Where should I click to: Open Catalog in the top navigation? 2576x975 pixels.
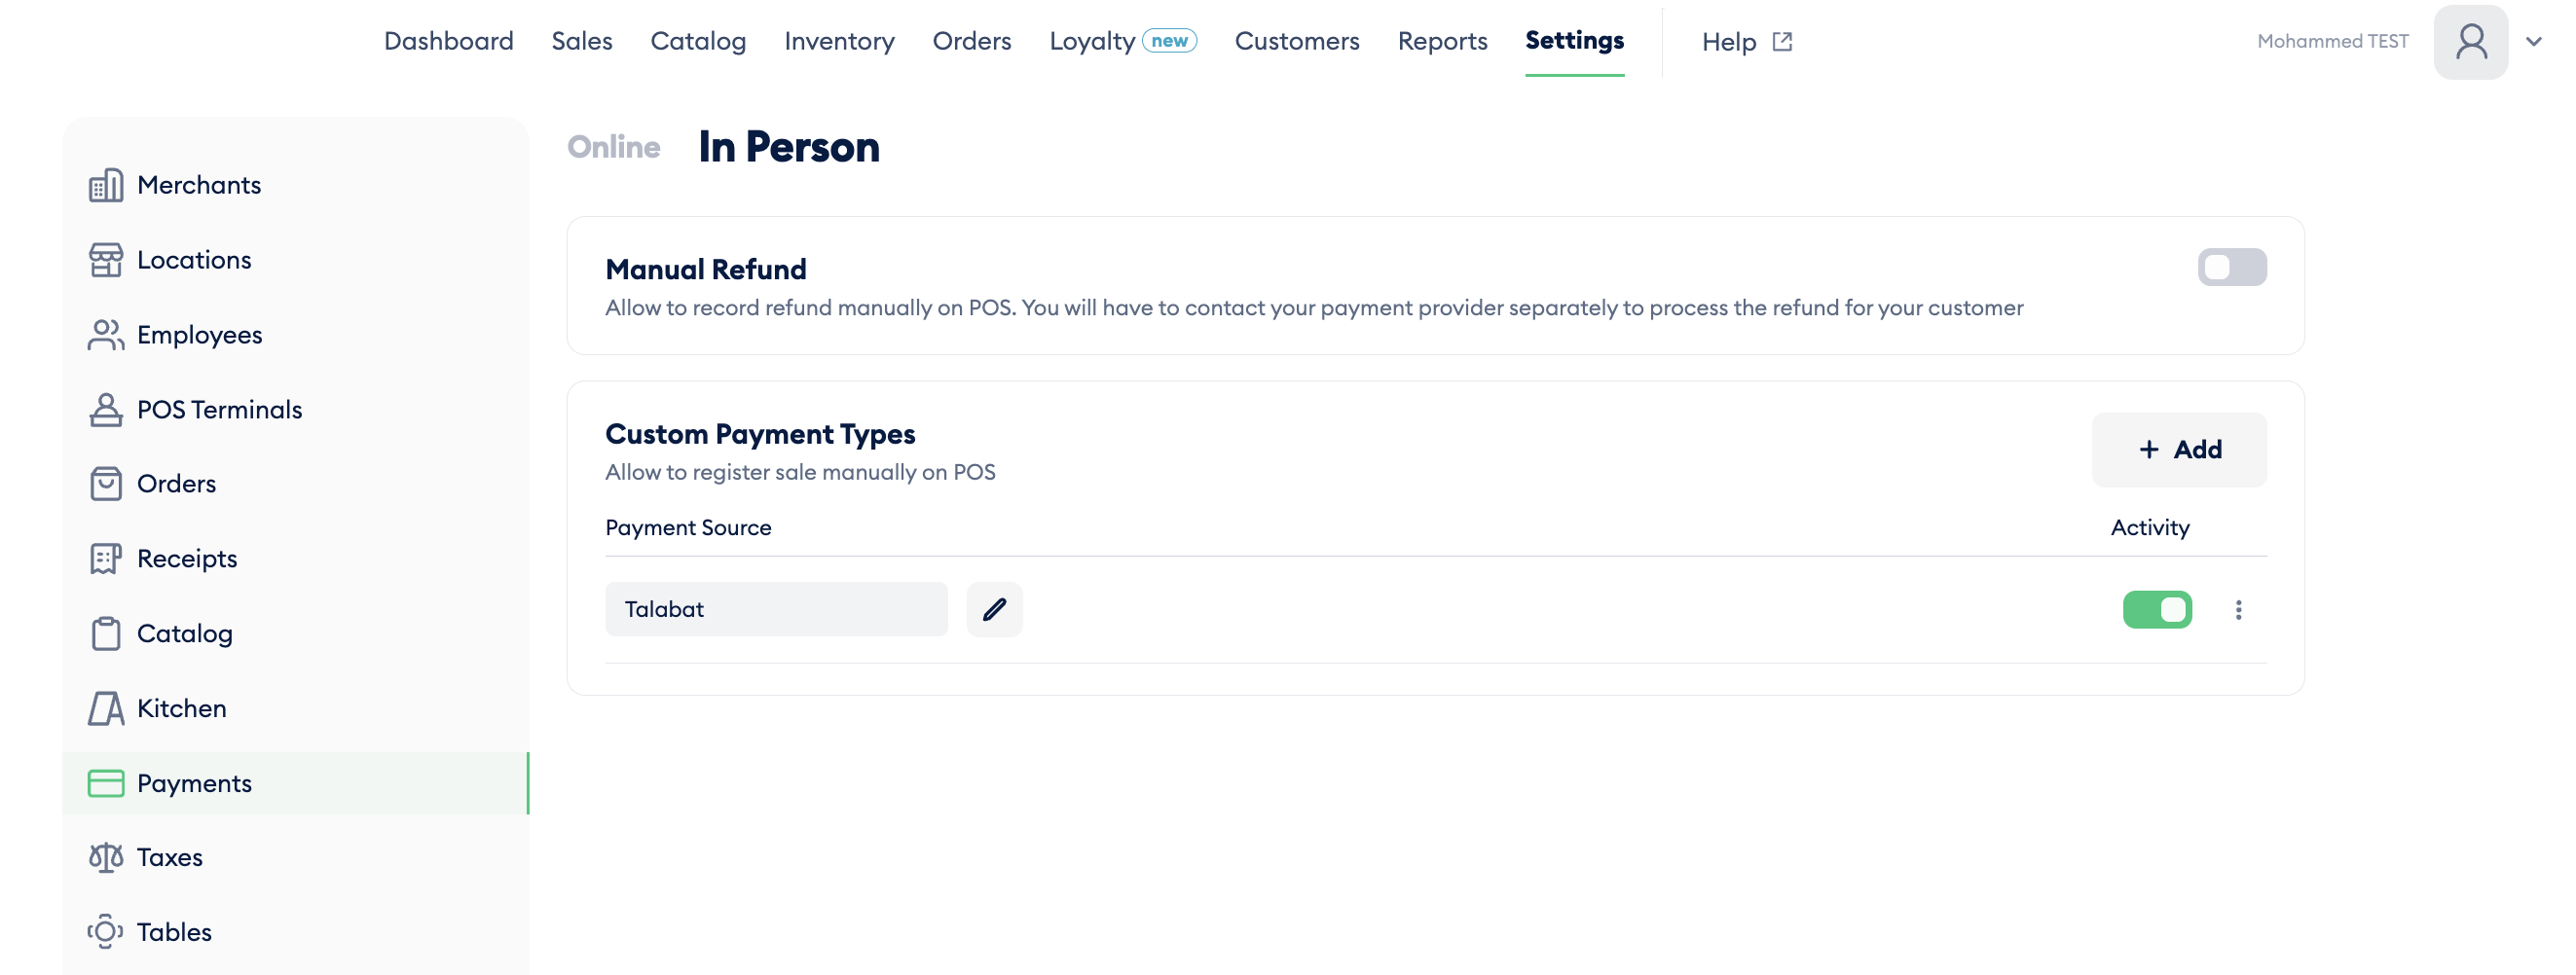click(698, 41)
